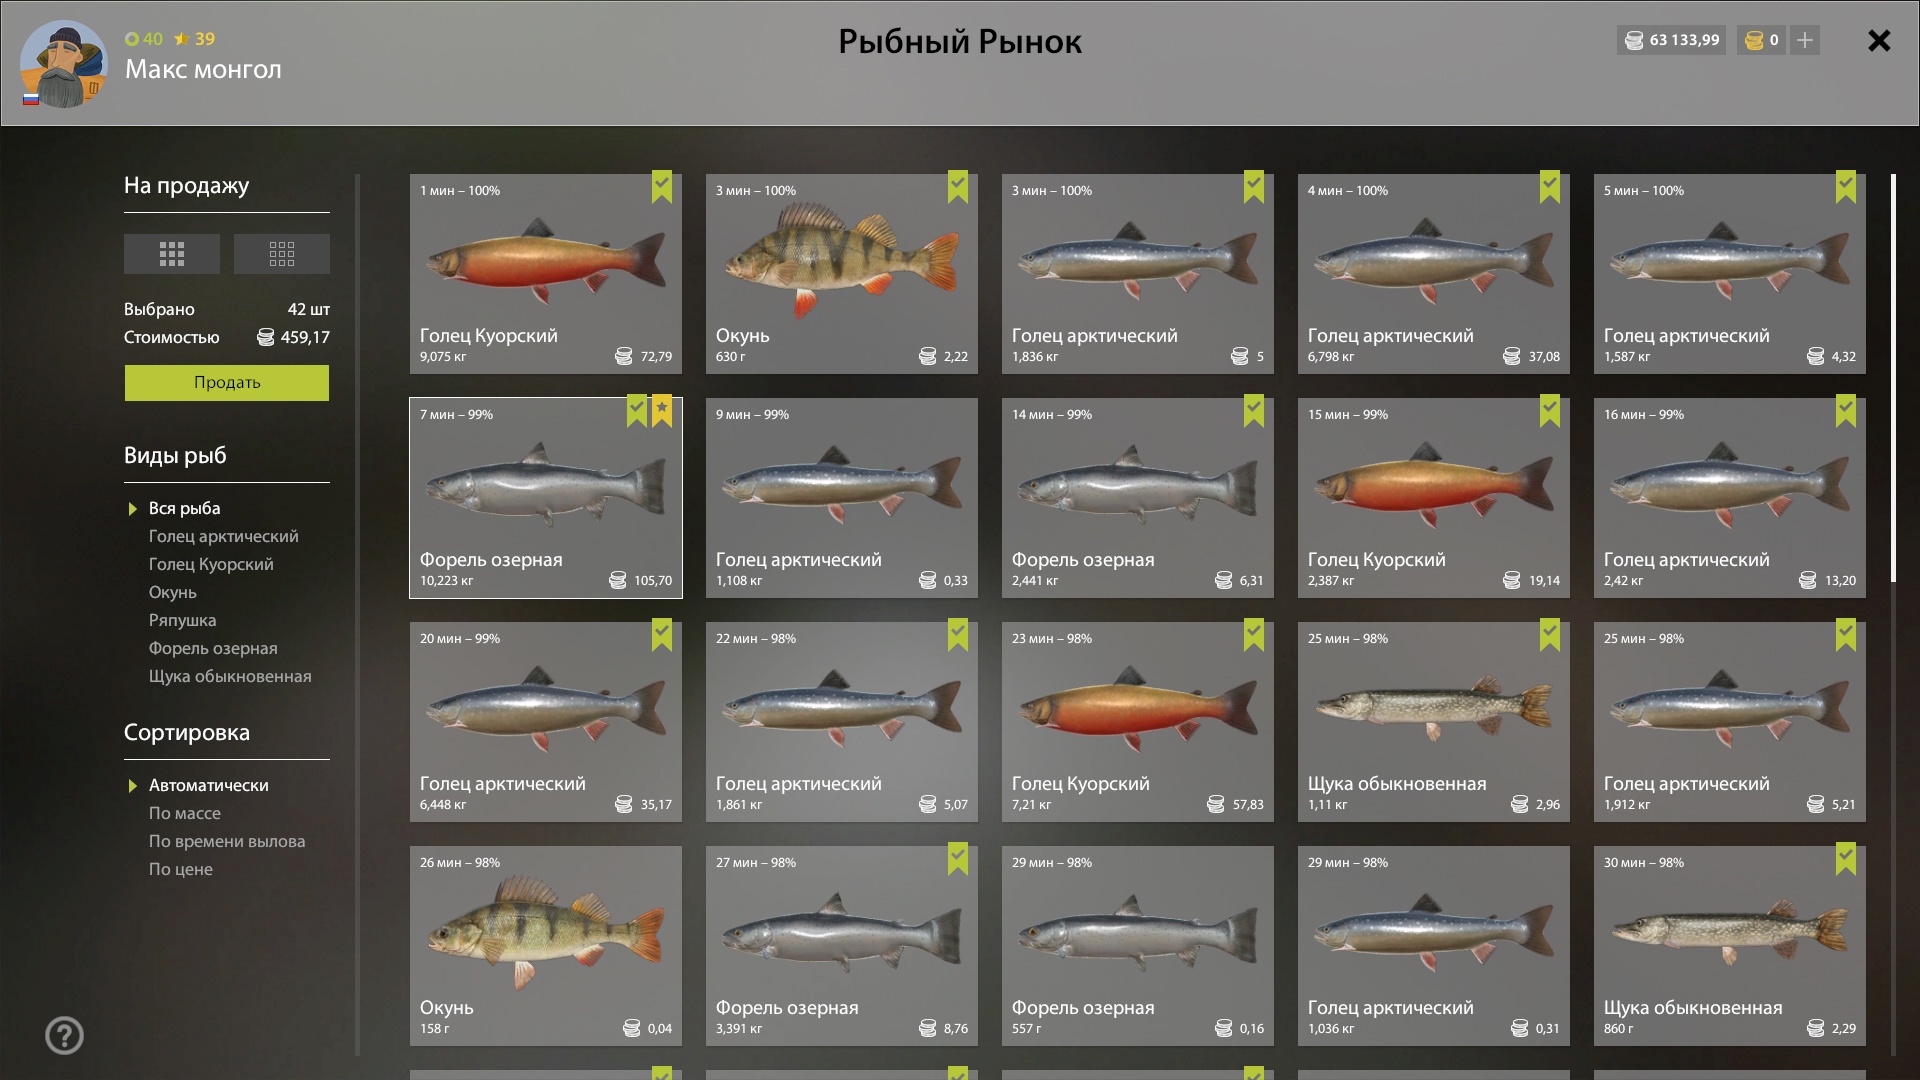Click the plus icon to add gold
Viewport: 1920px width, 1080px height.
pyautogui.click(x=1805, y=40)
